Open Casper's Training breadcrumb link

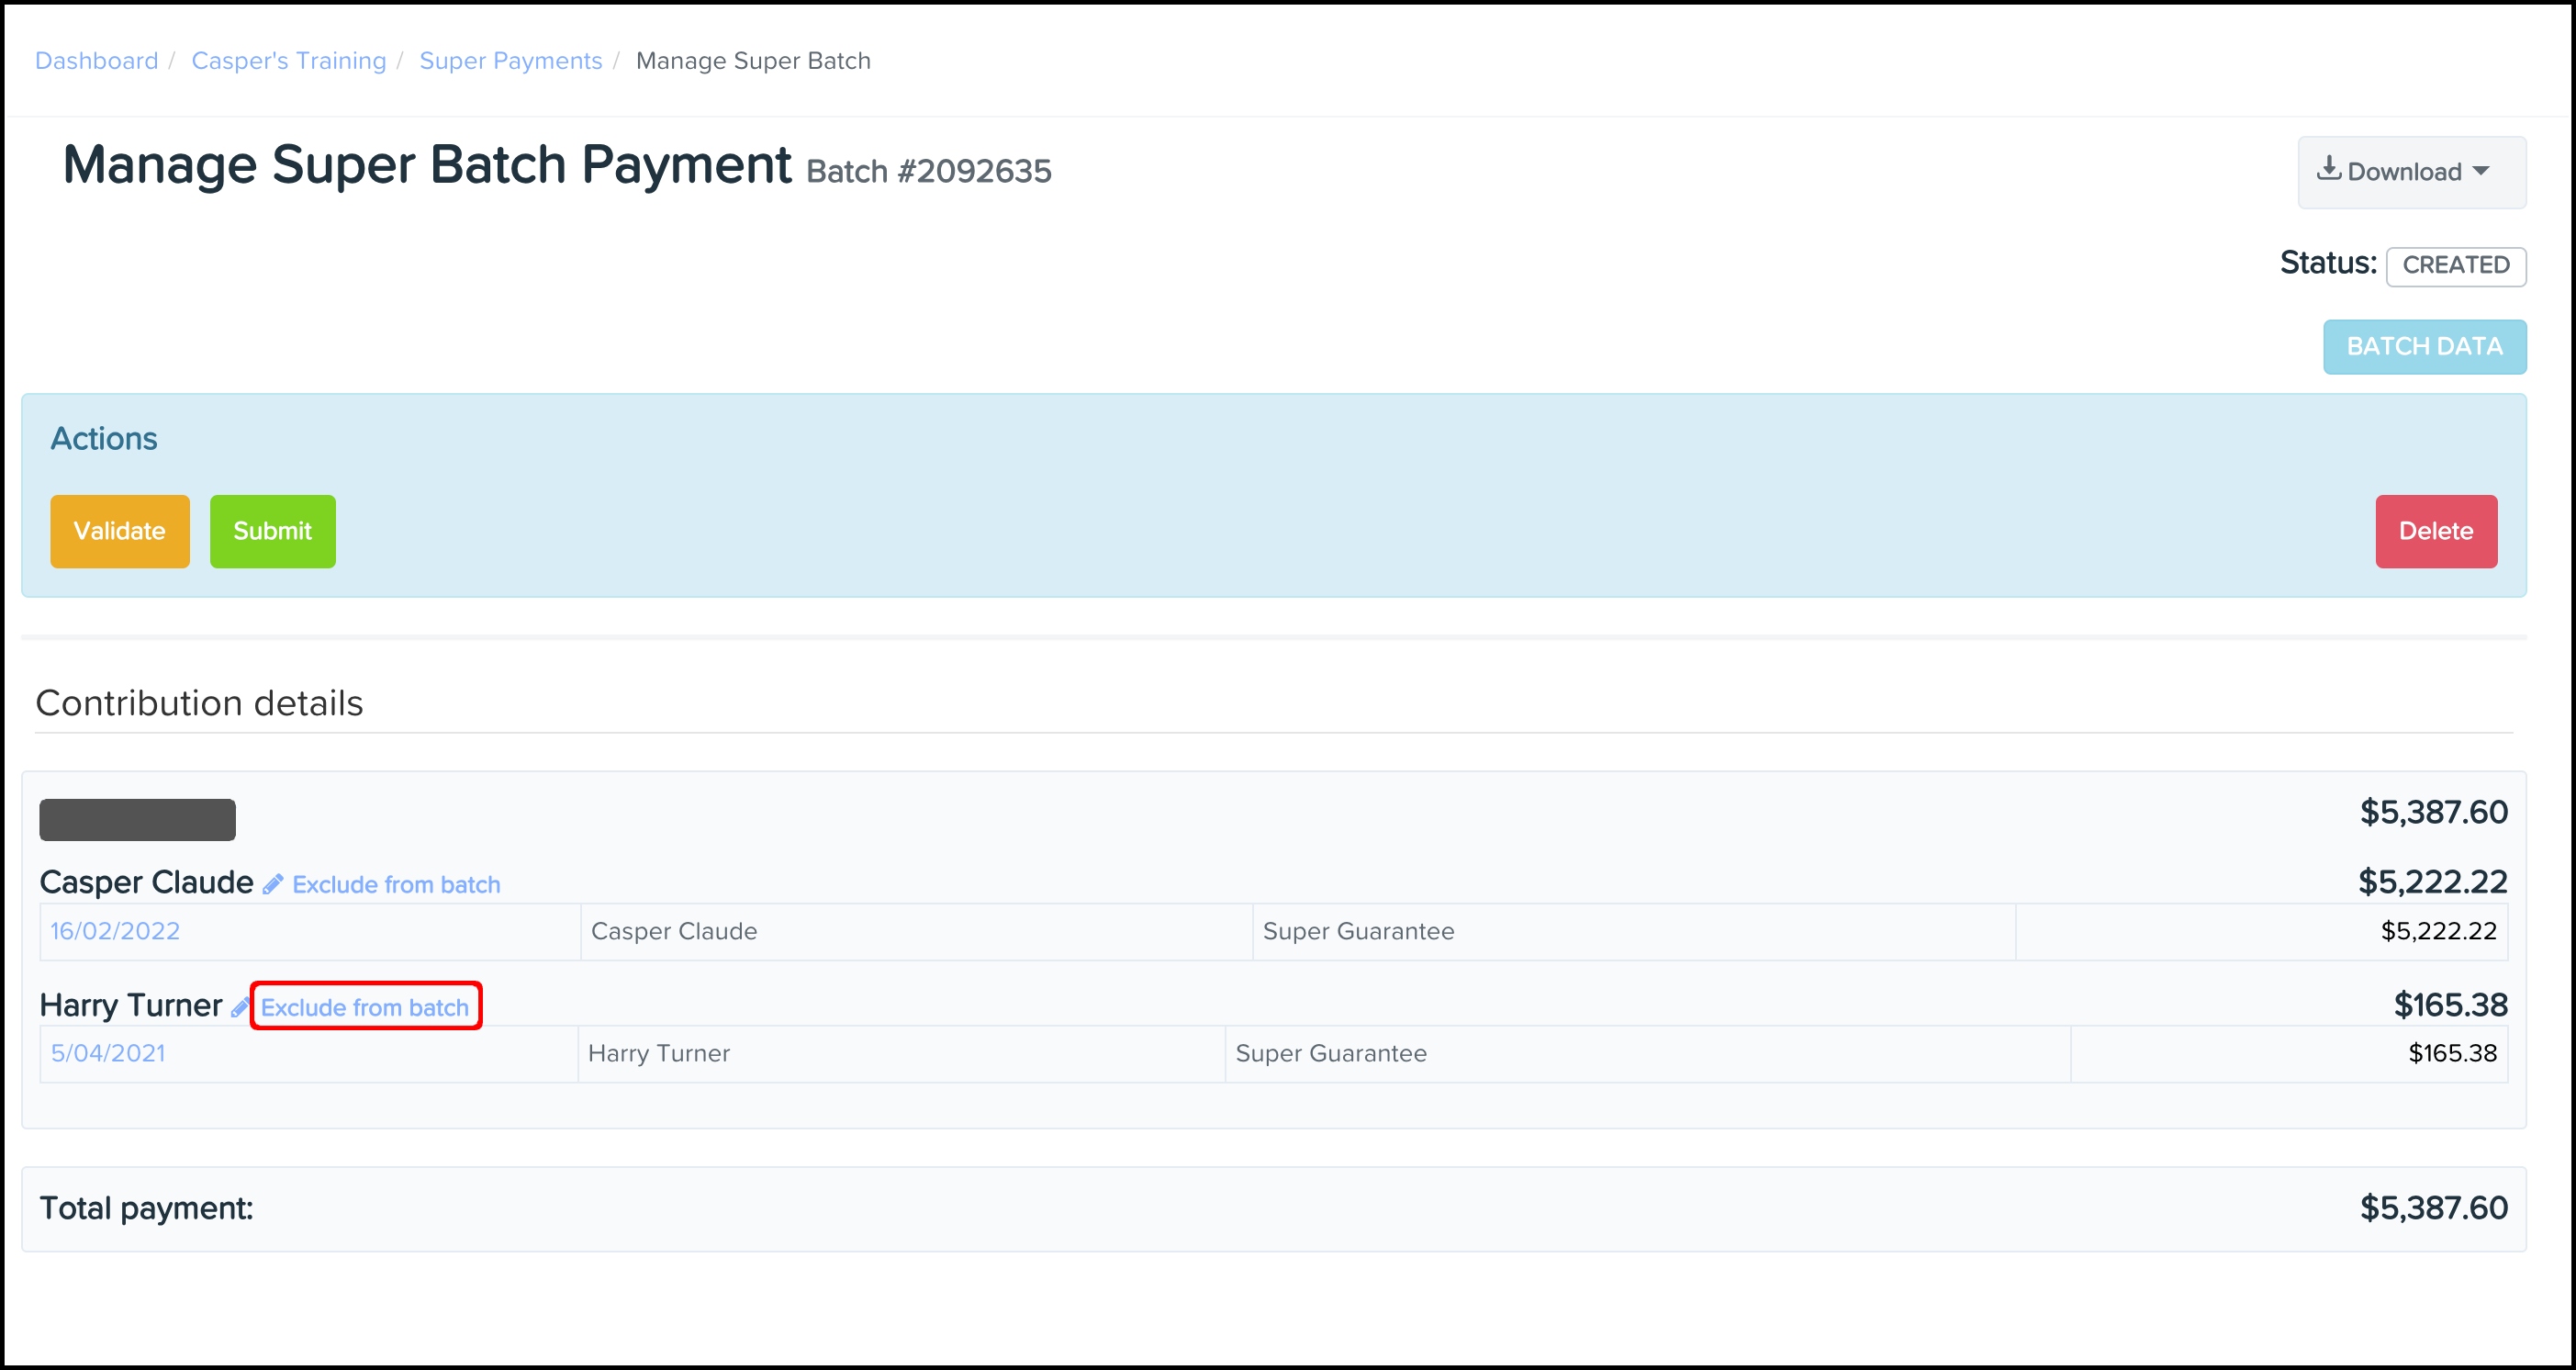[x=288, y=61]
